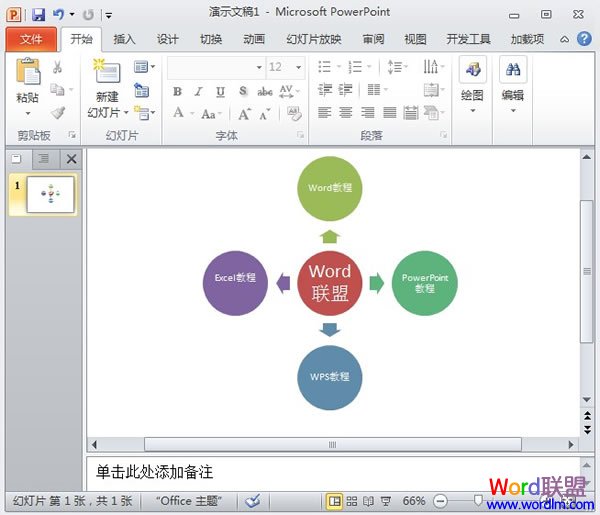This screenshot has width=600, height=515.
Task: Open the 文件 File tab
Action: pyautogui.click(x=31, y=39)
